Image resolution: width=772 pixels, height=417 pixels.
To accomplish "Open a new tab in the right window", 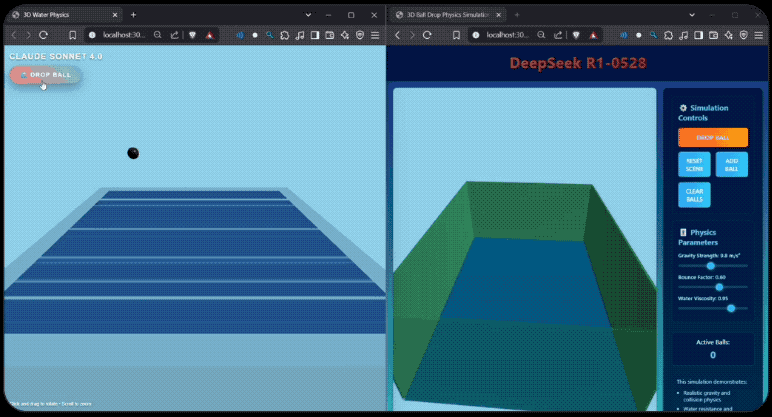I will pyautogui.click(x=517, y=15).
